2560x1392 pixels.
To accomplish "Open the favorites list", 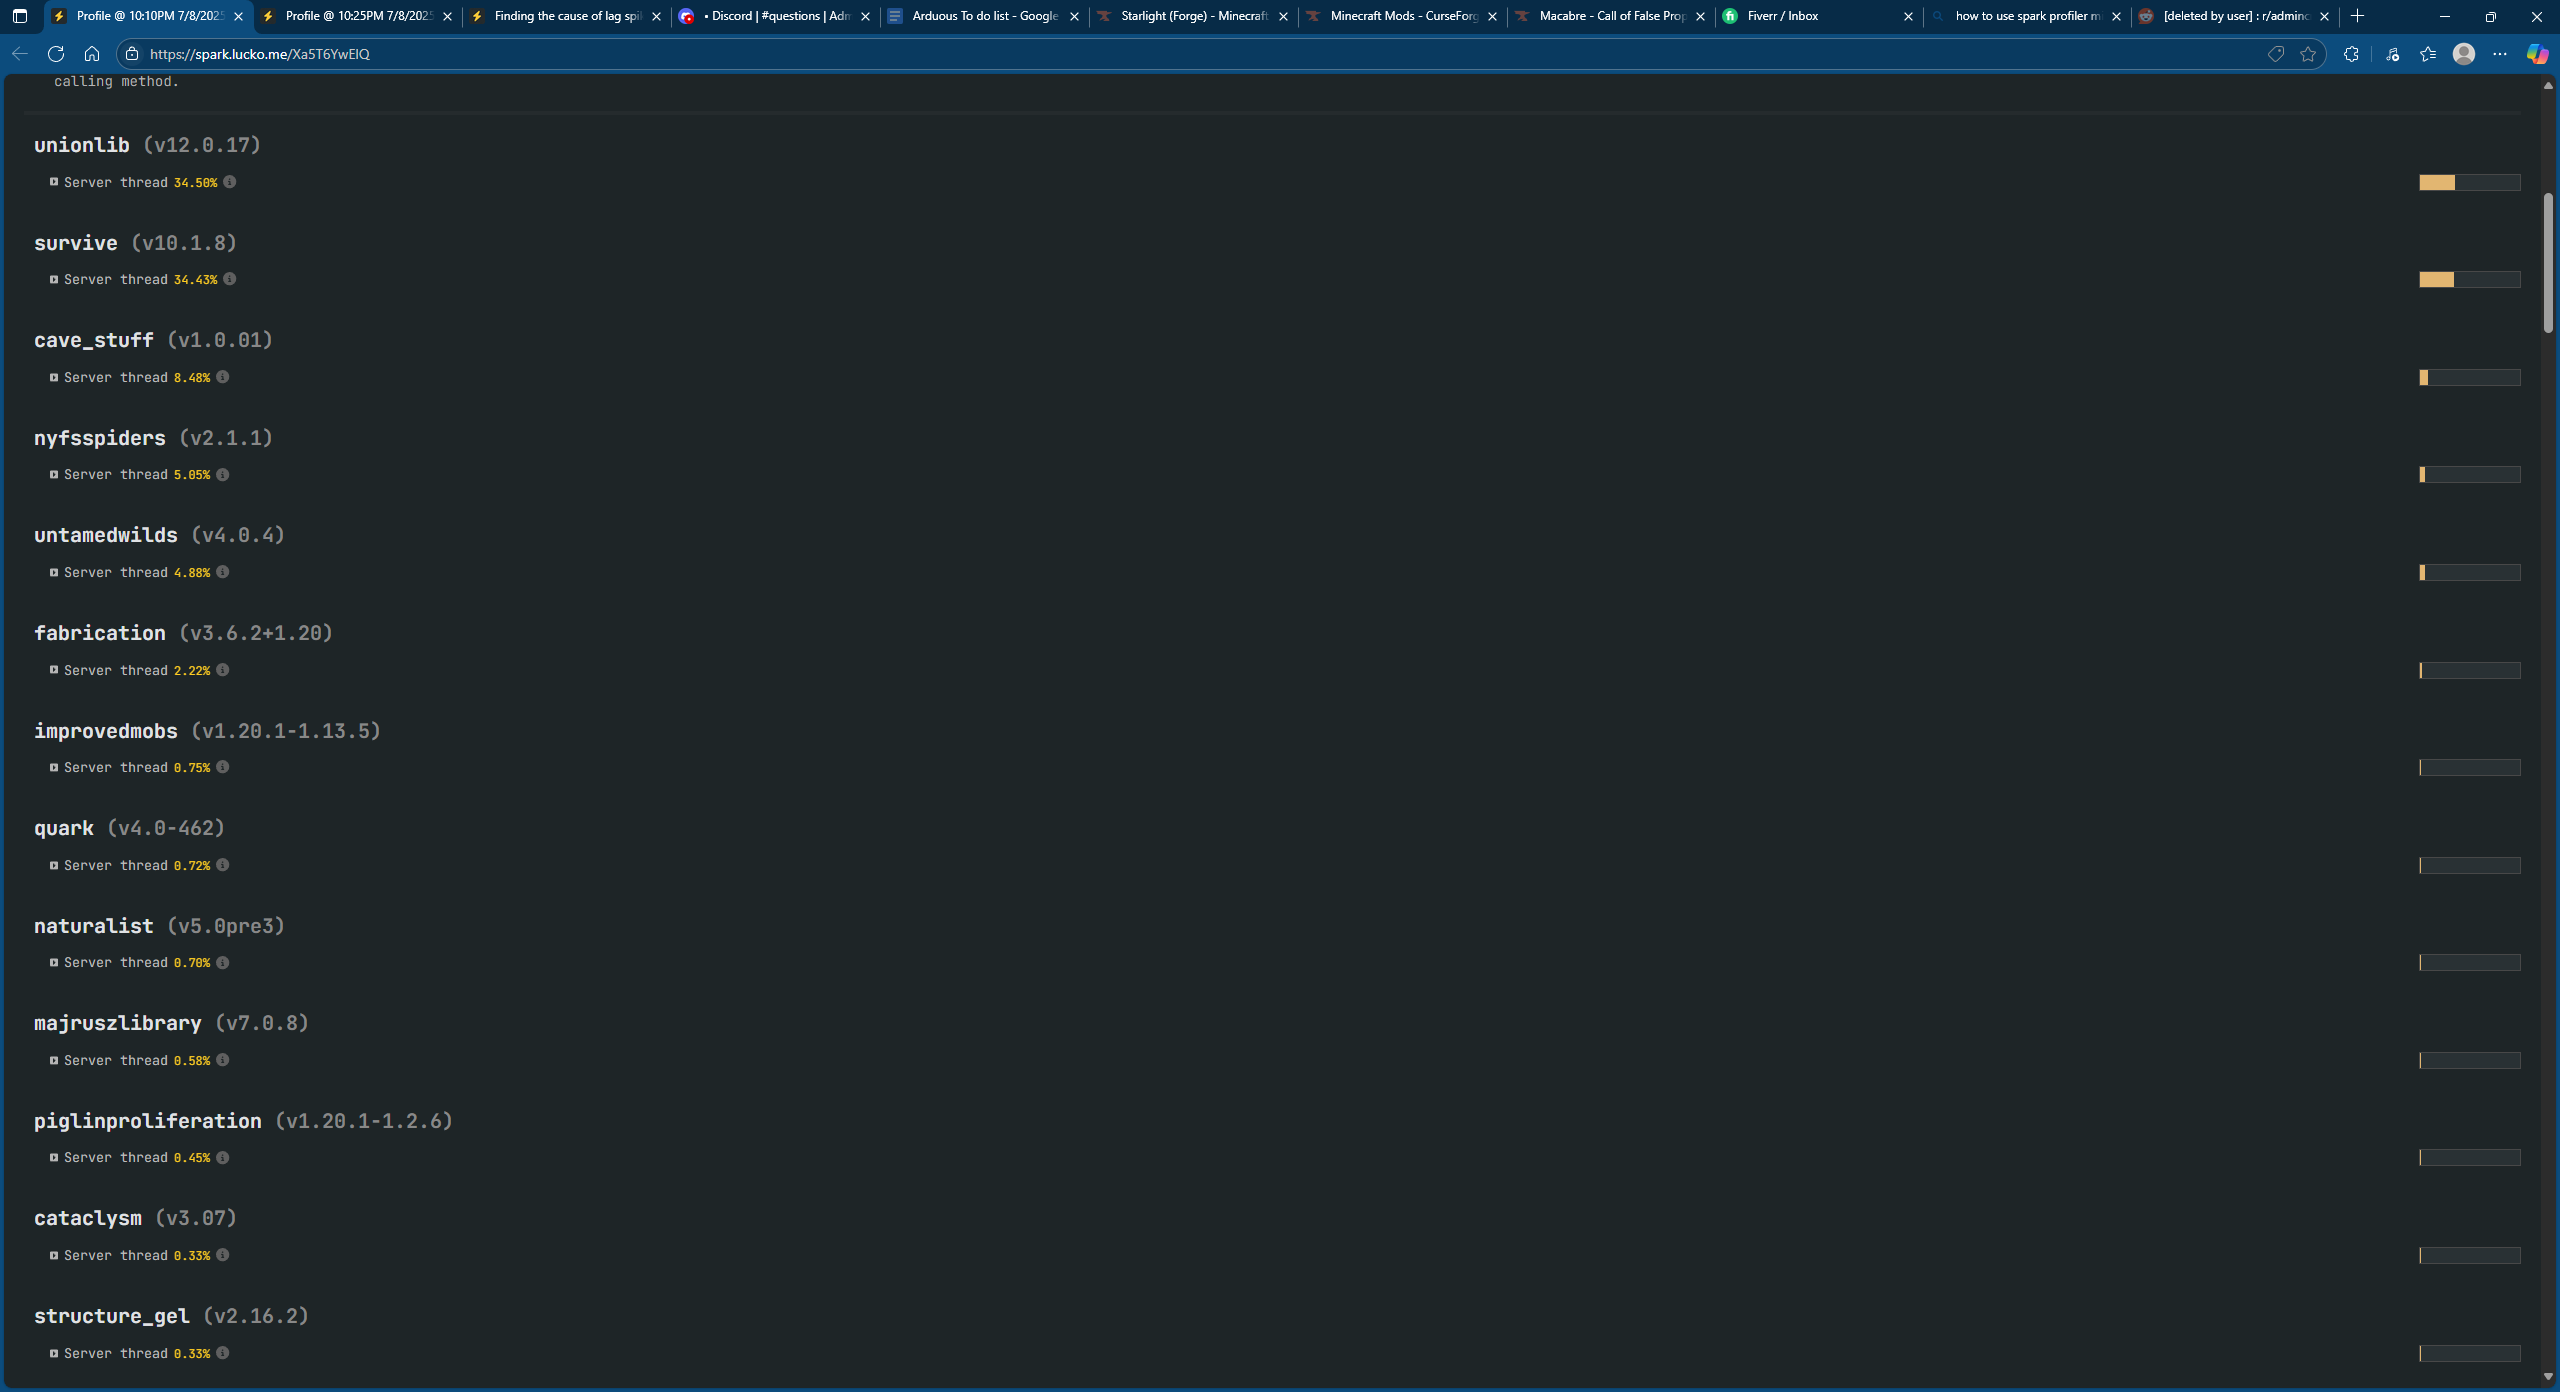I will tap(2428, 54).
